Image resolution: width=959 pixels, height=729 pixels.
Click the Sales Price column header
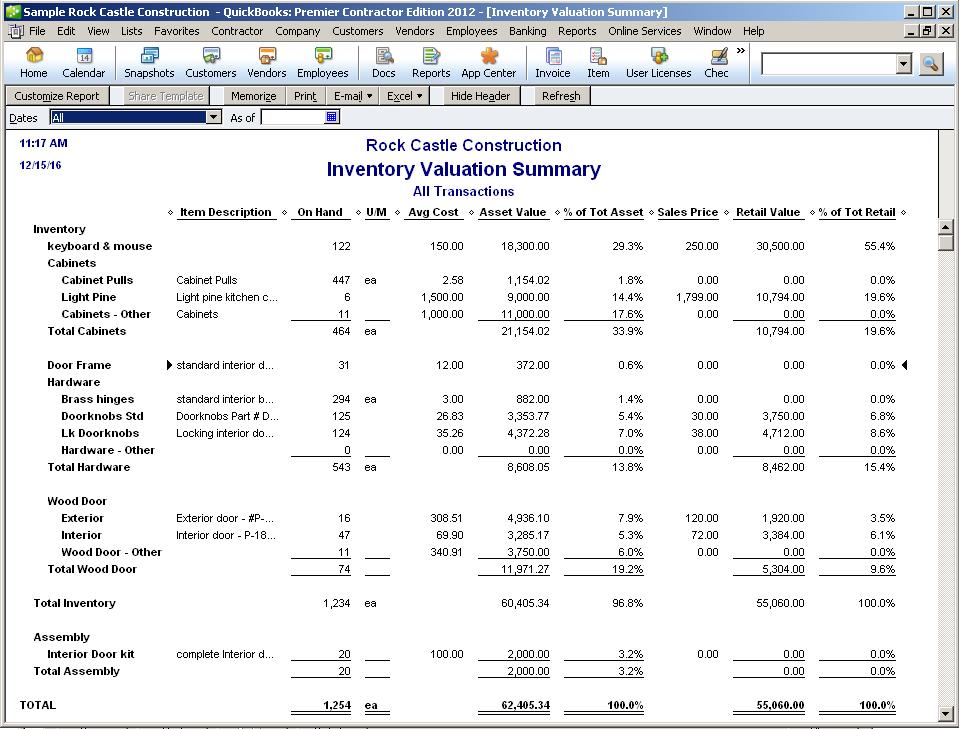pyautogui.click(x=687, y=212)
